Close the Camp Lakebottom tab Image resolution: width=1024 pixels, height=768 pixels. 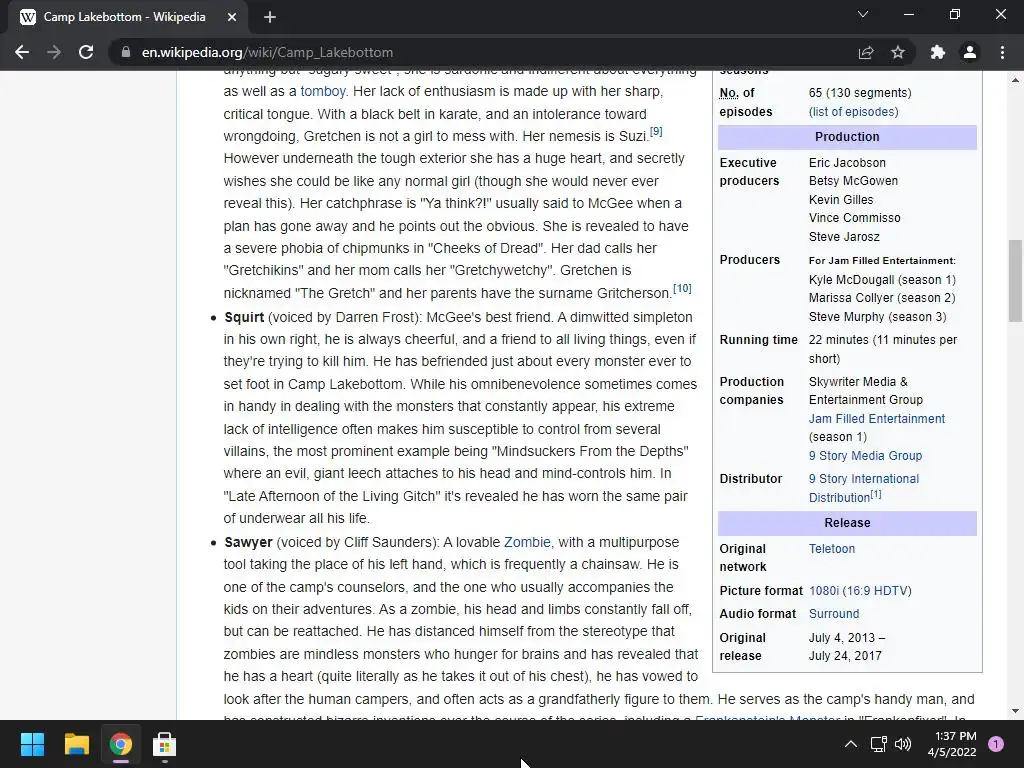pos(232,17)
